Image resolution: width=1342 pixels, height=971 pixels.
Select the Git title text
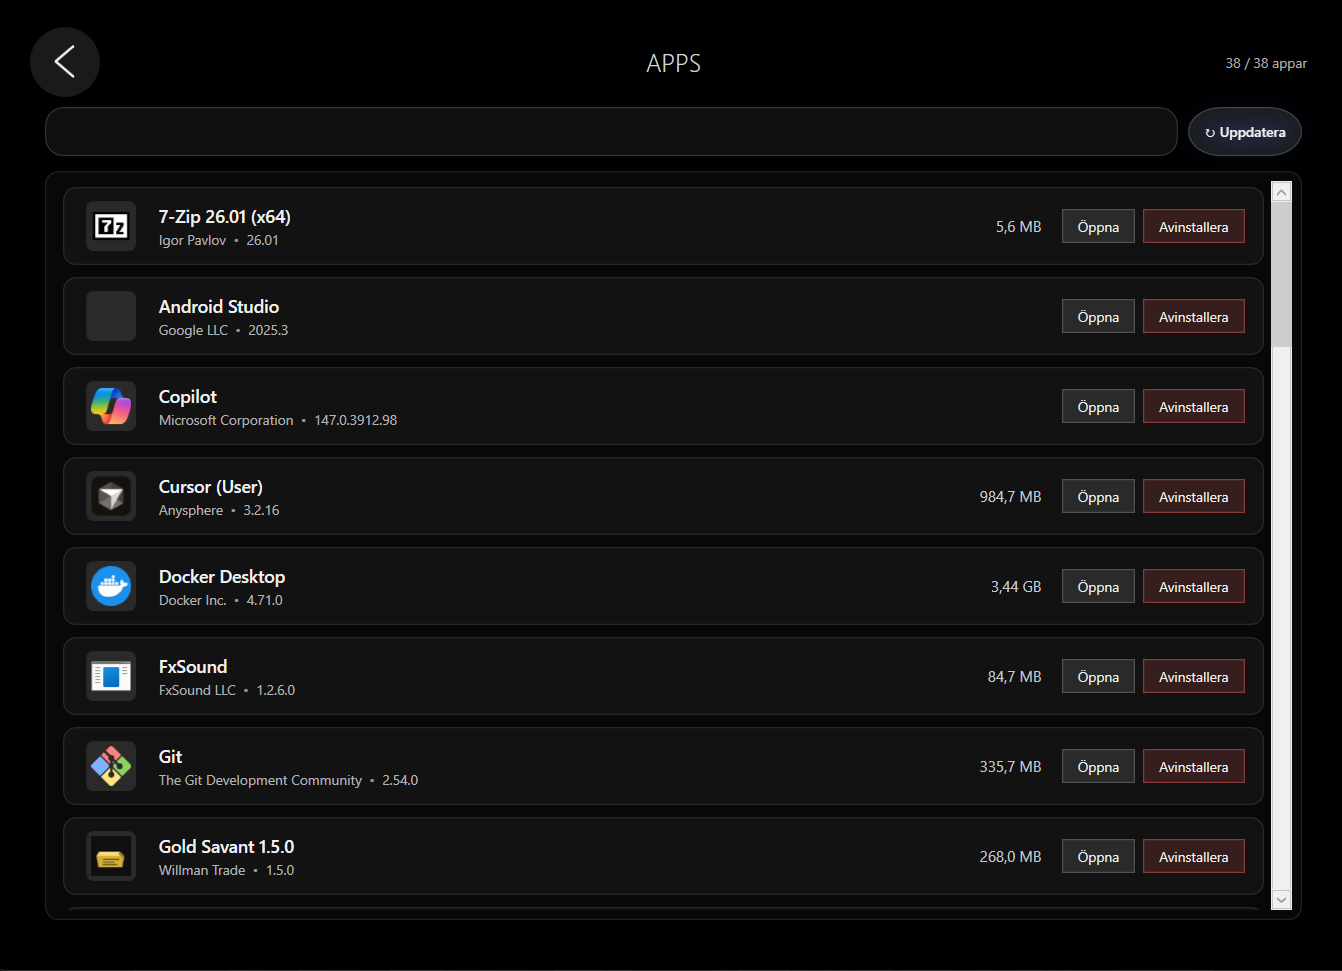[170, 757]
